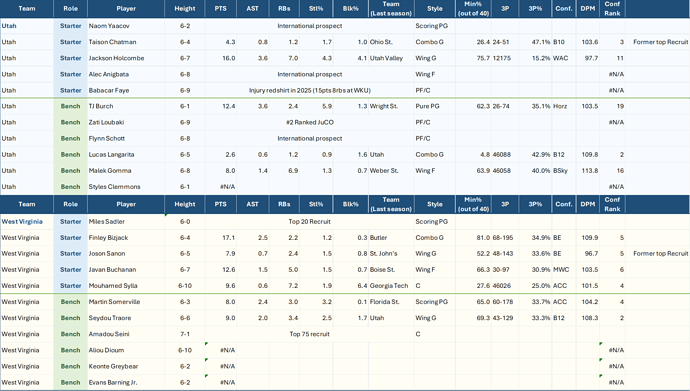690x391 pixels.
Task: Click the "15.2%" three-point percentage cell
Action: point(535,58)
